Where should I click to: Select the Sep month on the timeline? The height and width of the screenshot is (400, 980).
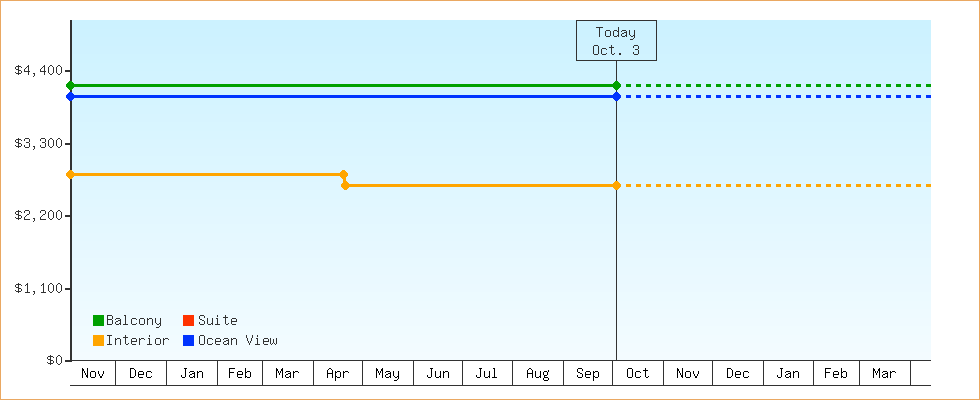tap(588, 374)
